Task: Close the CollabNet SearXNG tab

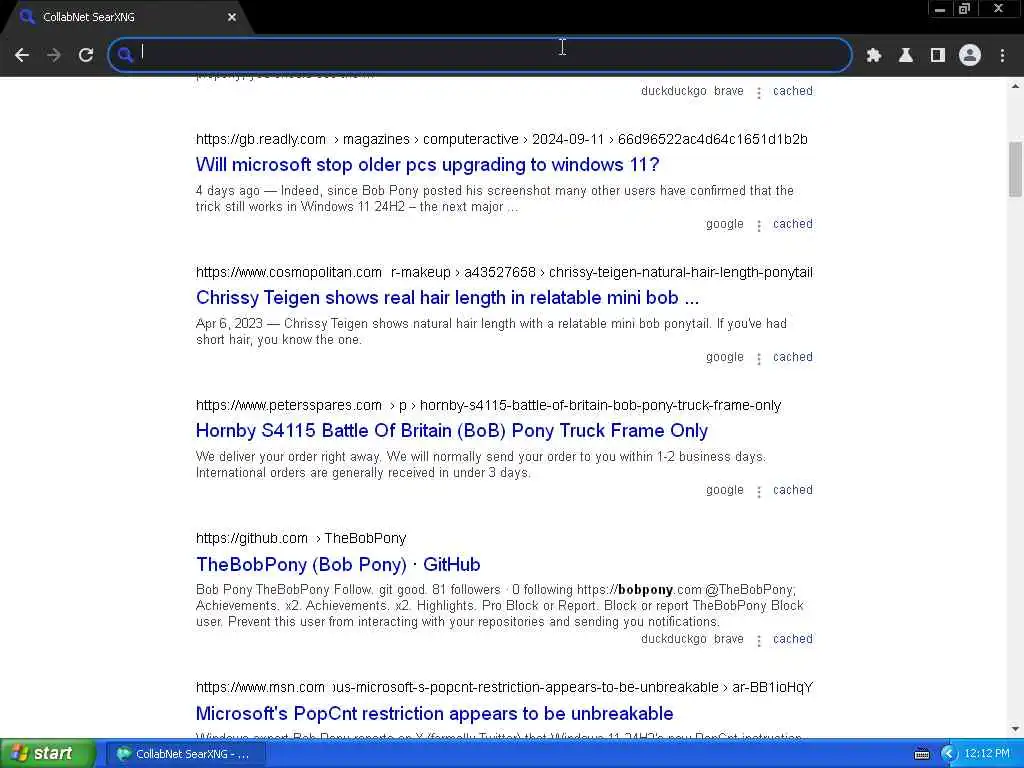Action: [232, 17]
